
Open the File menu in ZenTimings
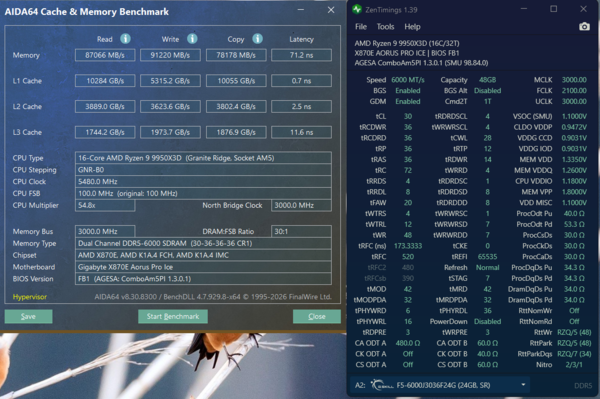pos(361,27)
